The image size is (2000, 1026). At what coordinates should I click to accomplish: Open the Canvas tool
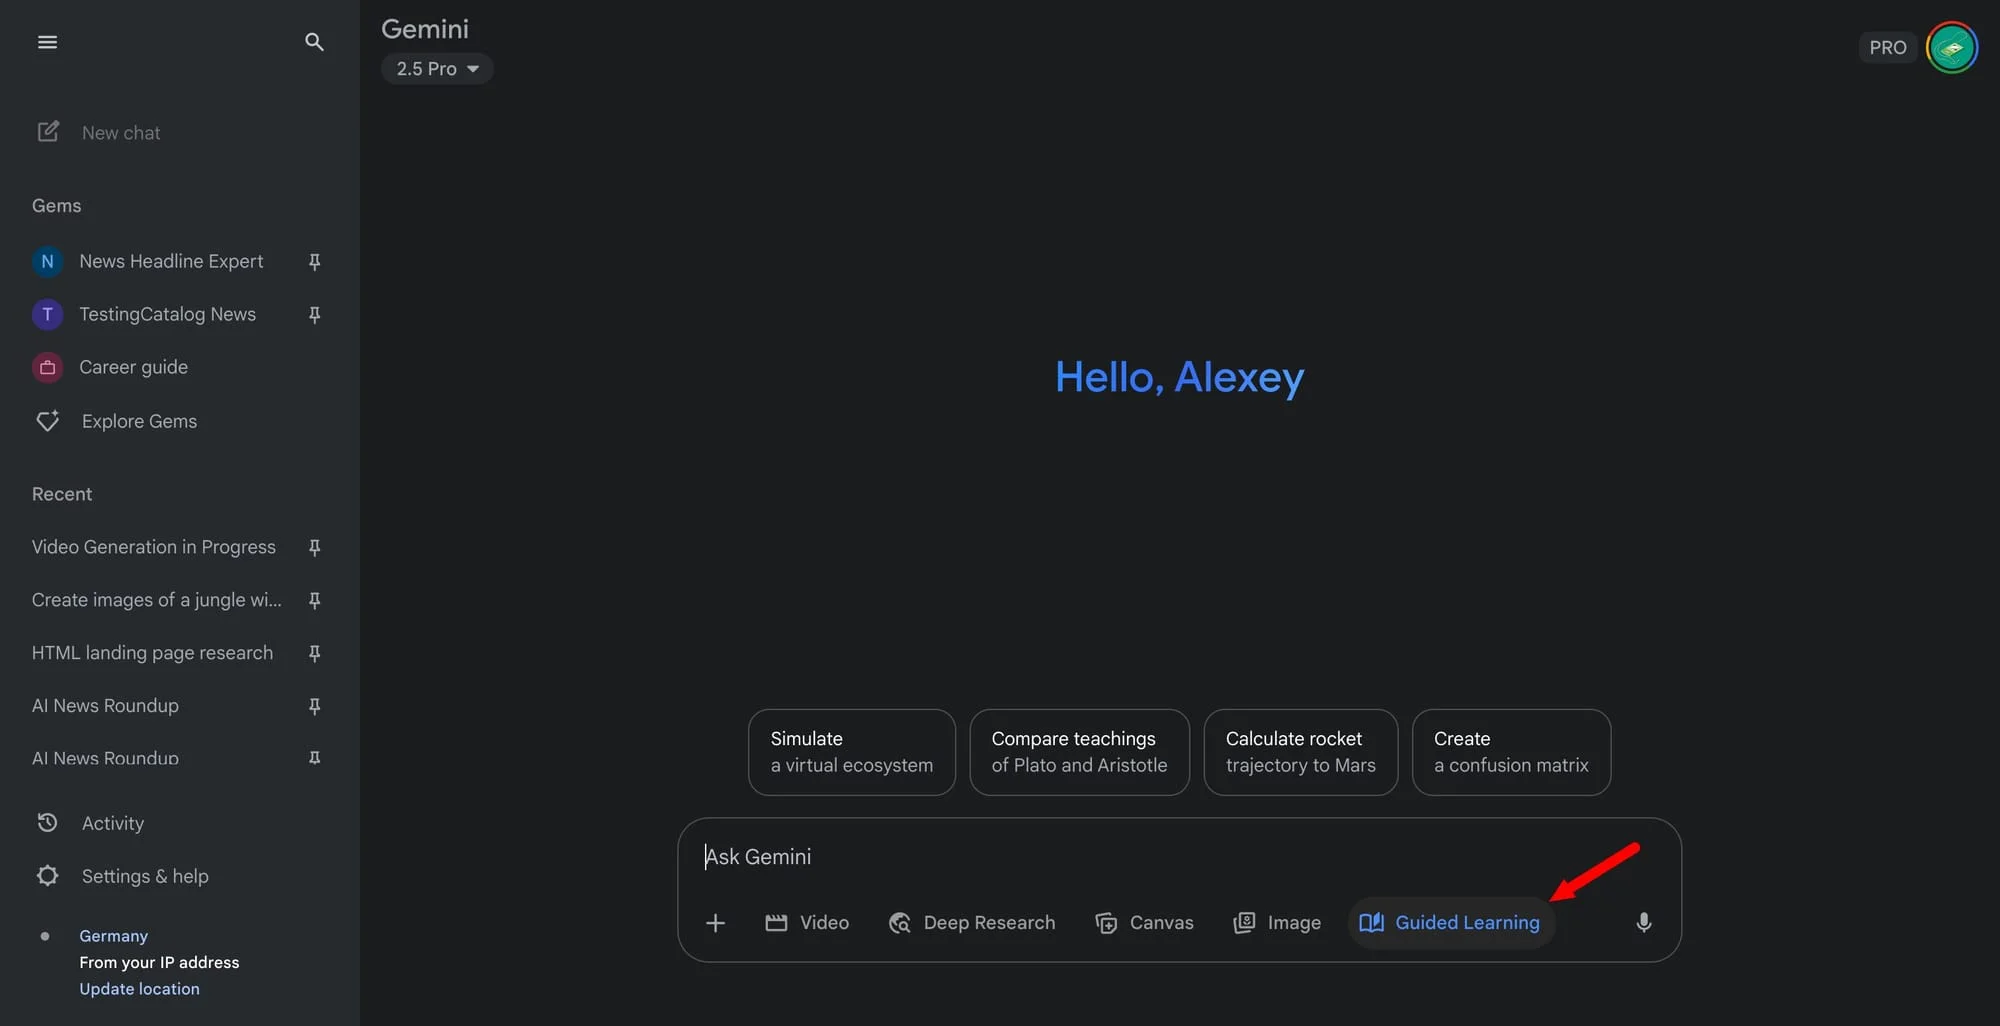(1144, 922)
